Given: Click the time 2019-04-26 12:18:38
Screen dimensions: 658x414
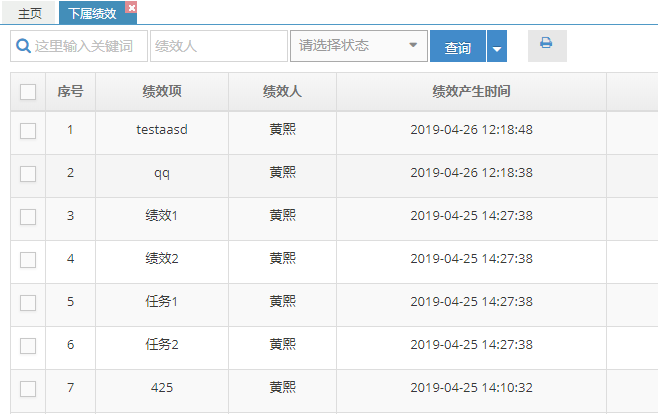Looking at the screenshot, I should click(471, 173).
